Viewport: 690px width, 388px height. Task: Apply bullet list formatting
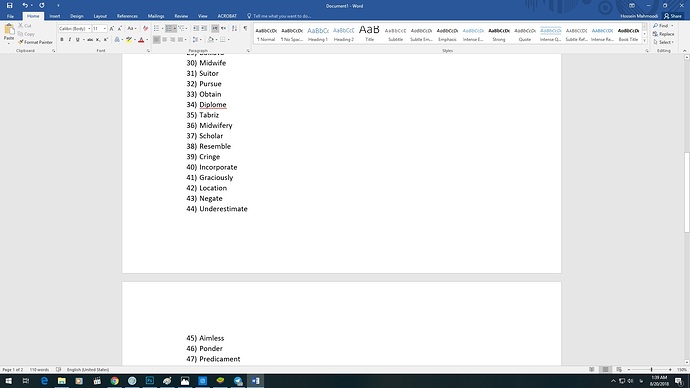[157, 28]
